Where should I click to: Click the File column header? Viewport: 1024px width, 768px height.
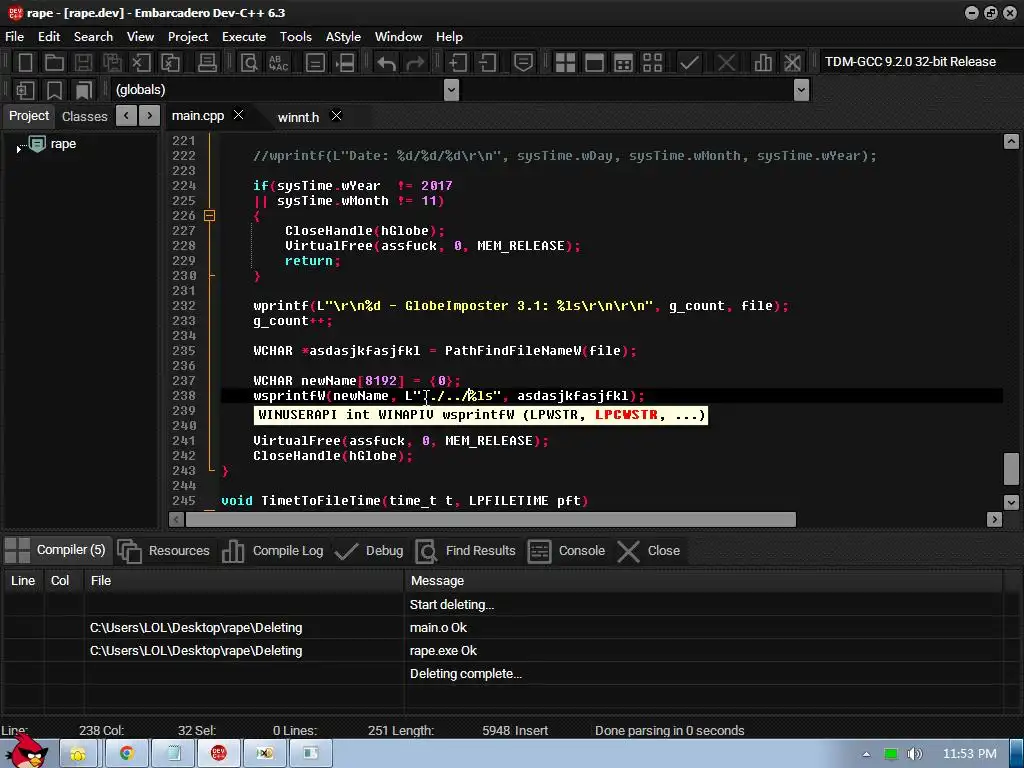point(244,581)
